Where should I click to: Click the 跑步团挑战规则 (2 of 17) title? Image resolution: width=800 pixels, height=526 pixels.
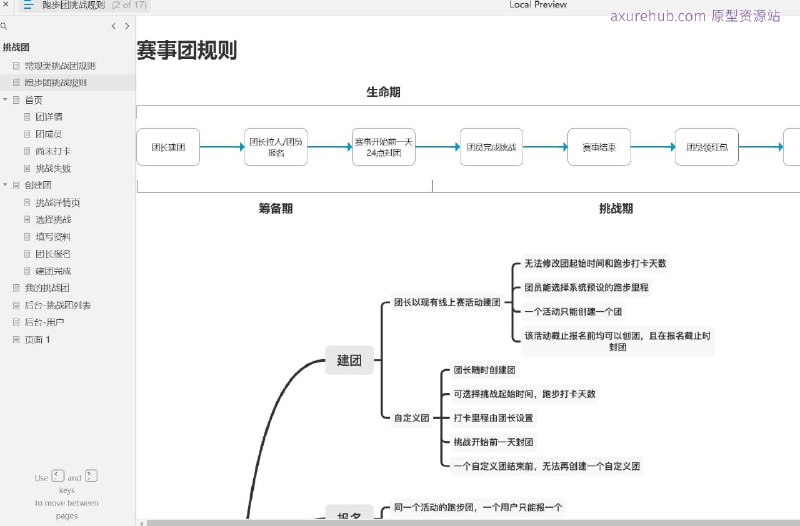coord(94,5)
